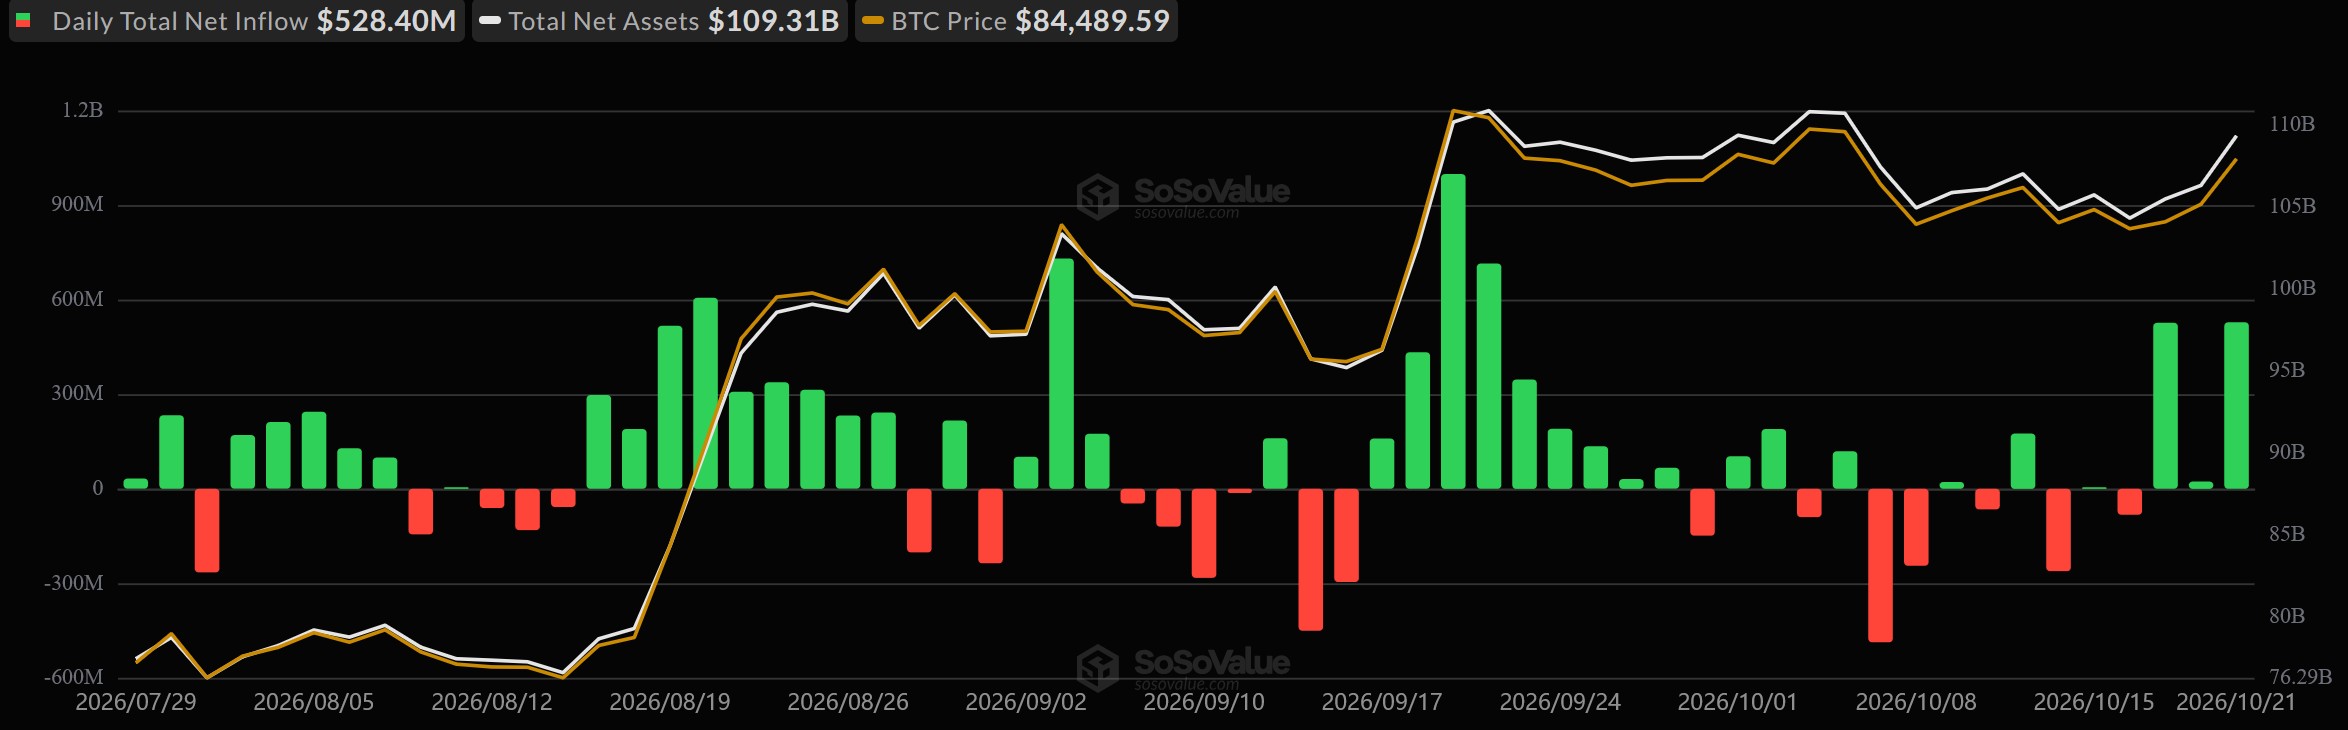The height and width of the screenshot is (730, 2348).
Task: Click the tallest green inflow bar near 1B
Action: coord(1453,332)
